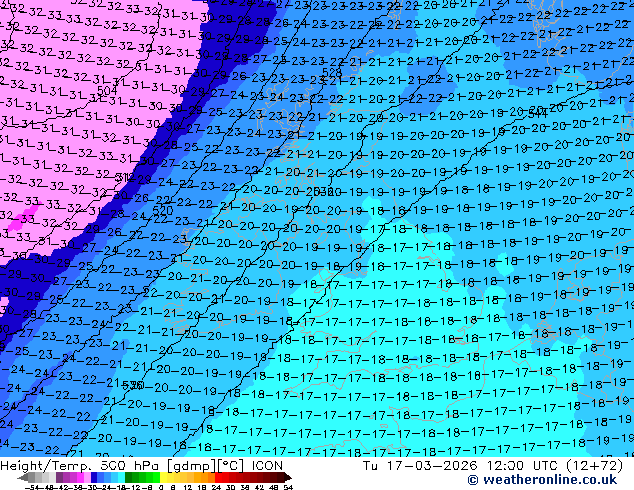Select the dark purple legend swatch
634x490 pixels.
(59, 477)
